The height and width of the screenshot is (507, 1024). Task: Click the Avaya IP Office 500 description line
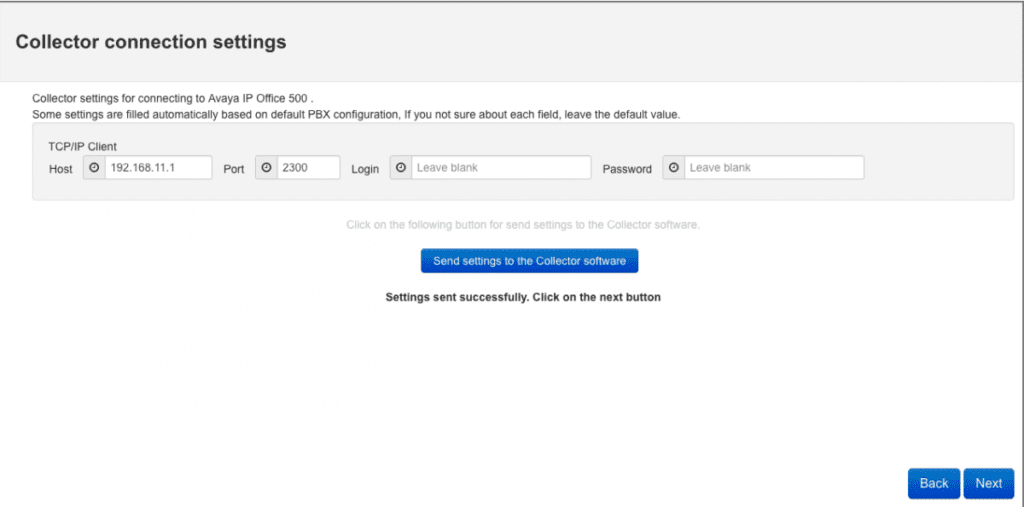pyautogui.click(x=173, y=100)
